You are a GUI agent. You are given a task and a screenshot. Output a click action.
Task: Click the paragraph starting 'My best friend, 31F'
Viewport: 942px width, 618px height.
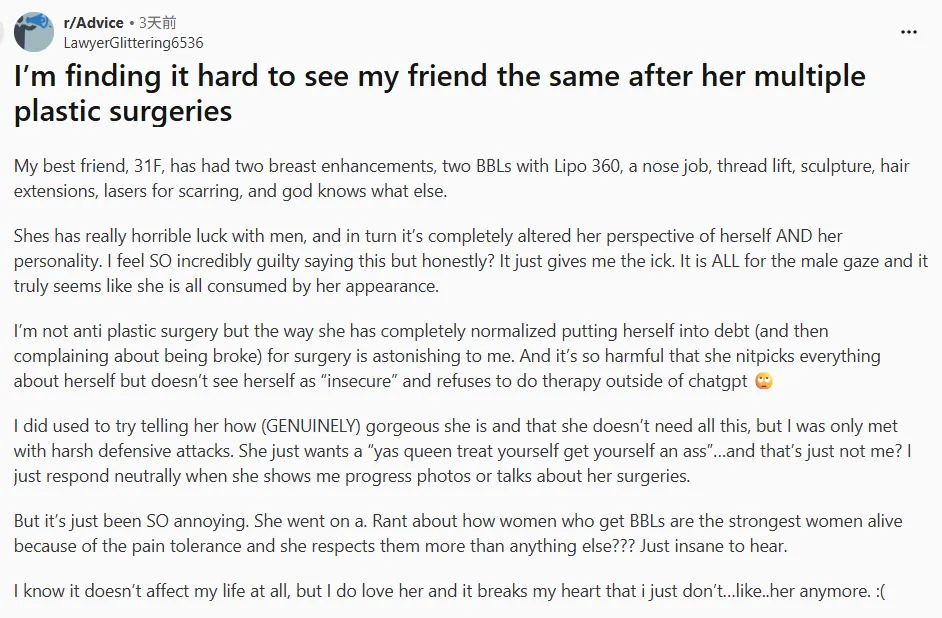pyautogui.click(x=461, y=178)
